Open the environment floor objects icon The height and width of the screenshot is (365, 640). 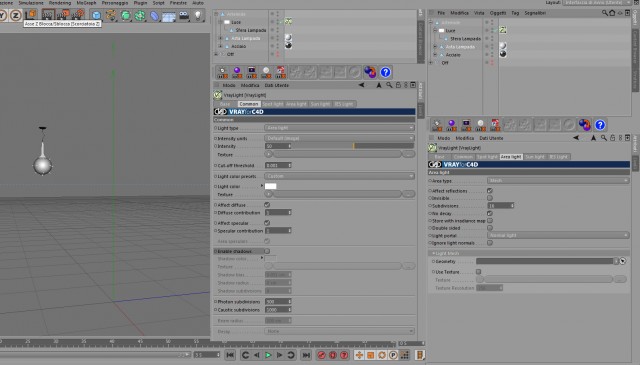(169, 16)
